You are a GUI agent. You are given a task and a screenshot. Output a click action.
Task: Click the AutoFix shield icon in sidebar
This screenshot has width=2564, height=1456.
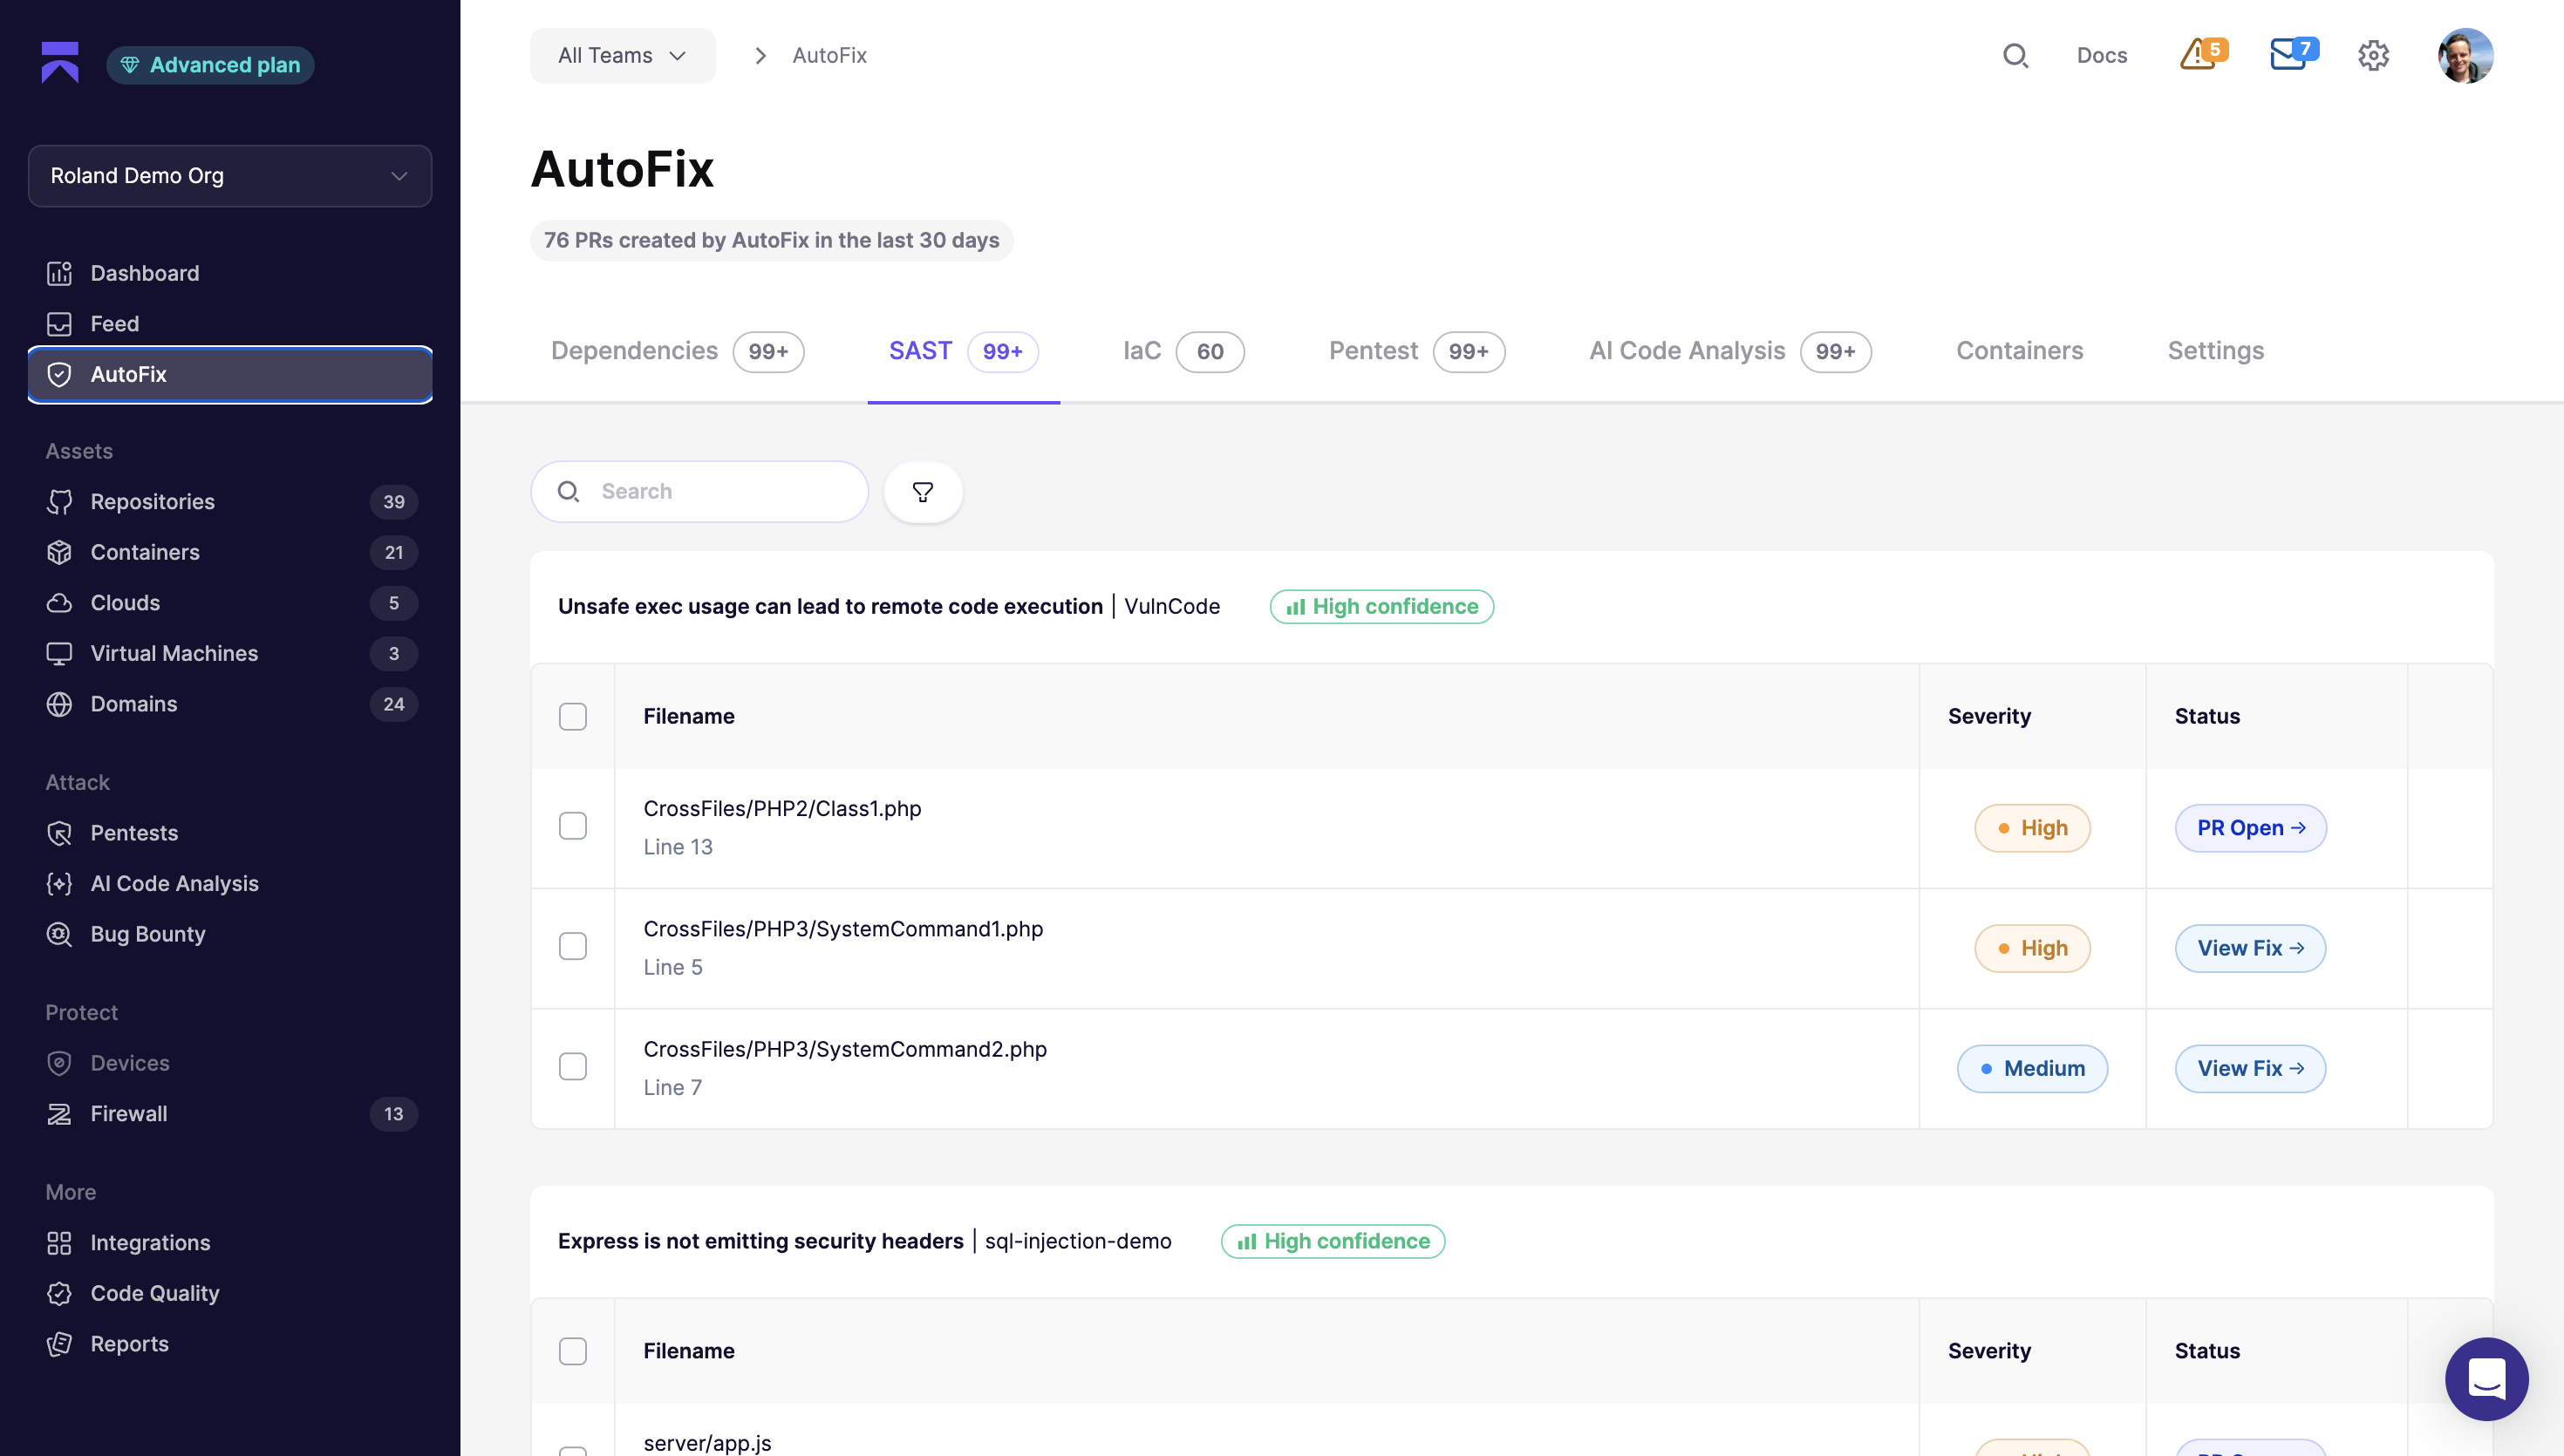[59, 374]
